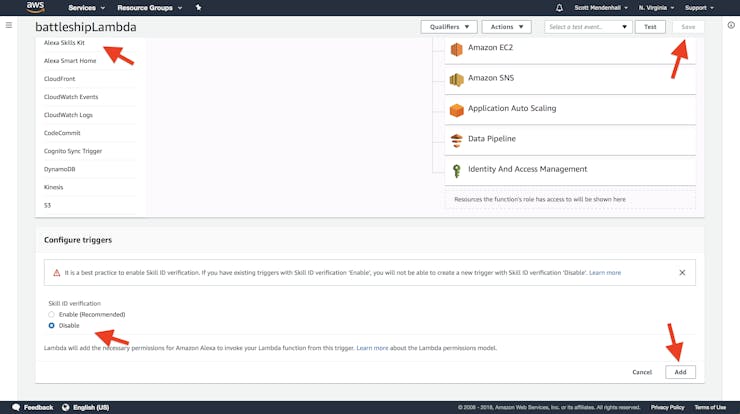The width and height of the screenshot is (740, 414).
Task: Click the Configure triggers heading
Action: (x=78, y=240)
